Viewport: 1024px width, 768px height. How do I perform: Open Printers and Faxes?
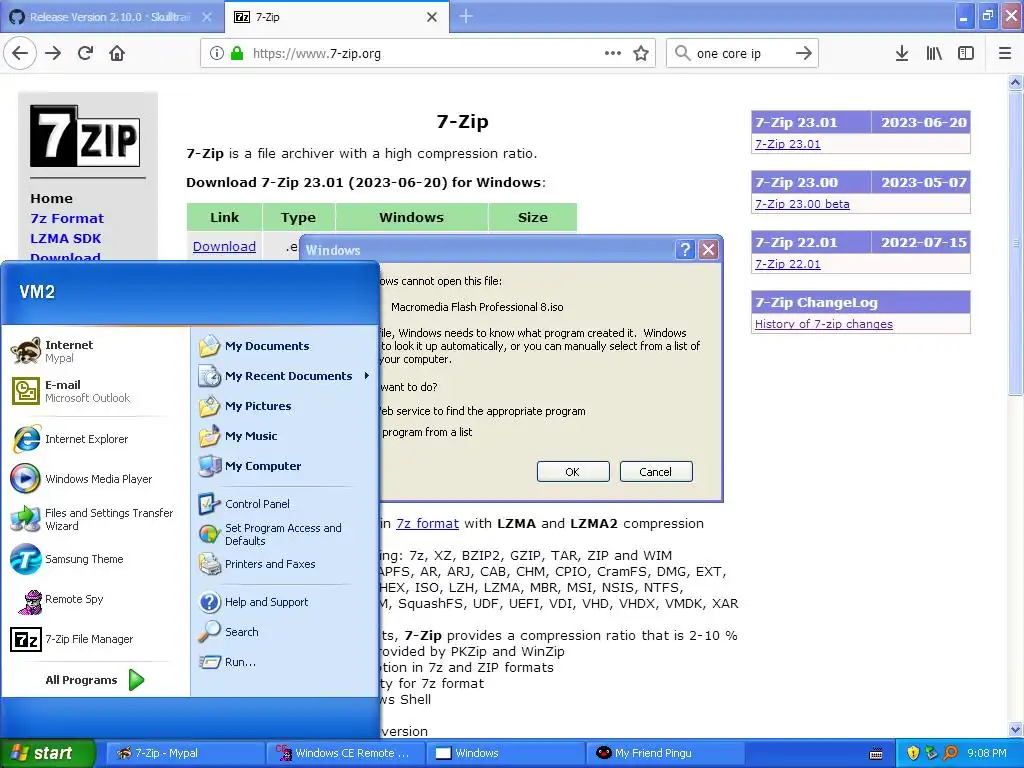(x=257, y=564)
